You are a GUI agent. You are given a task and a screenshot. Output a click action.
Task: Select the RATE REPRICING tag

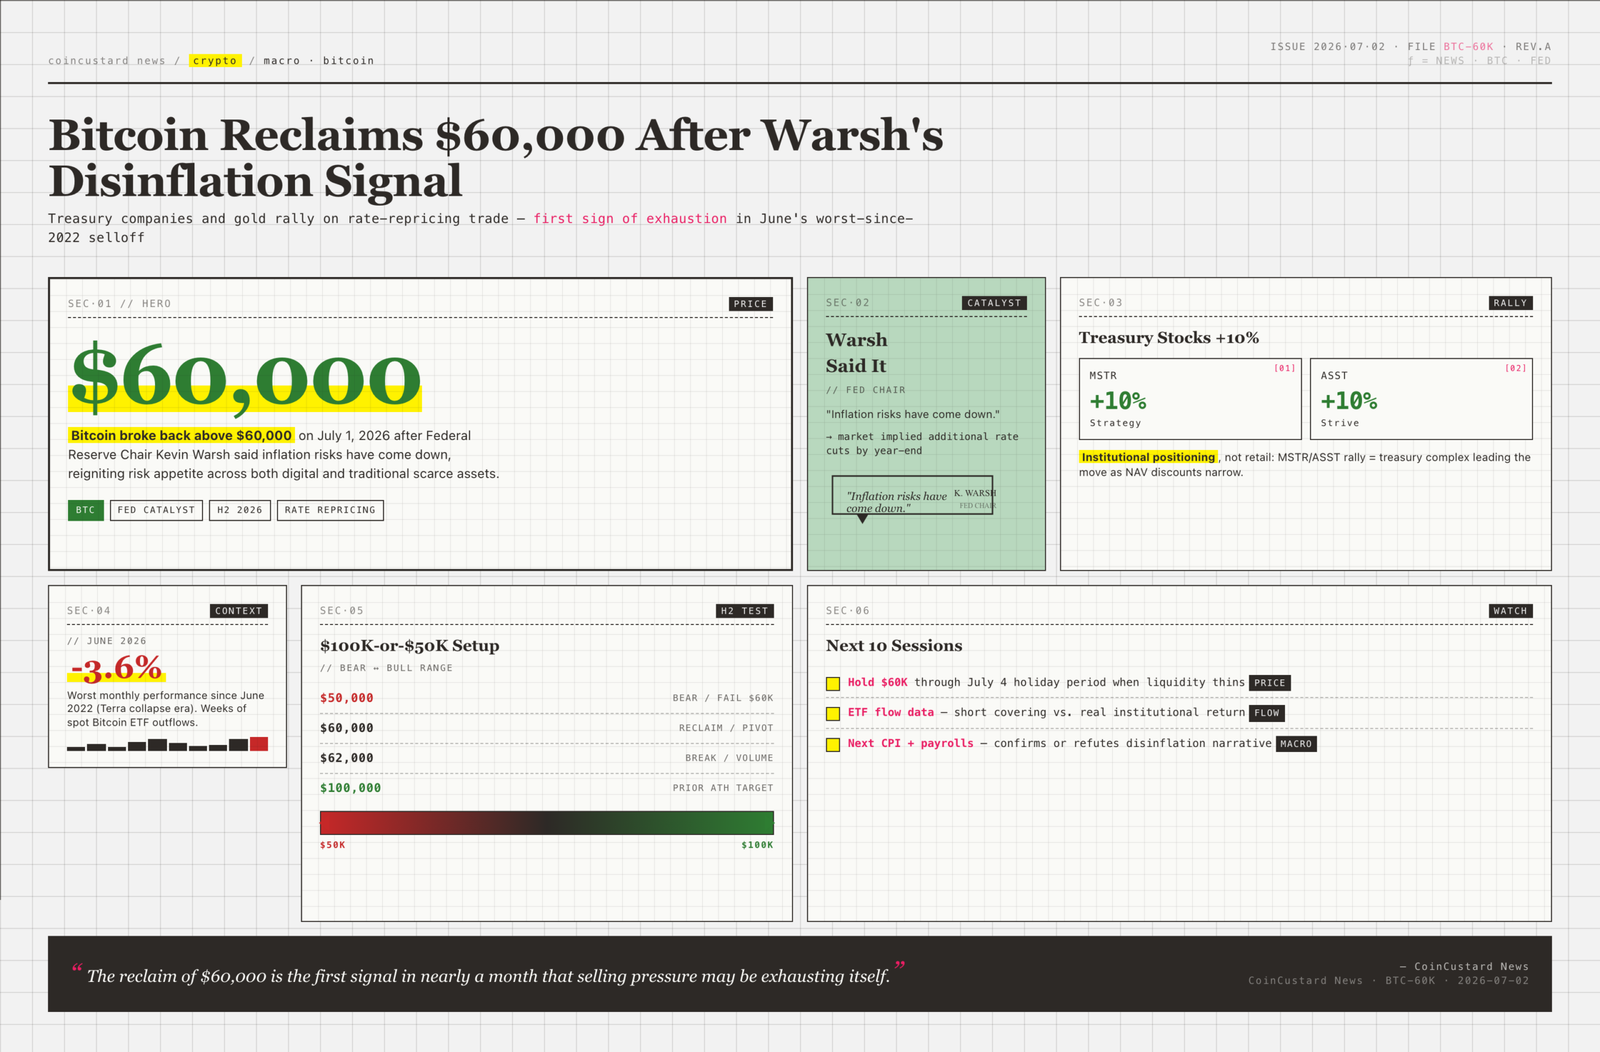(x=330, y=510)
